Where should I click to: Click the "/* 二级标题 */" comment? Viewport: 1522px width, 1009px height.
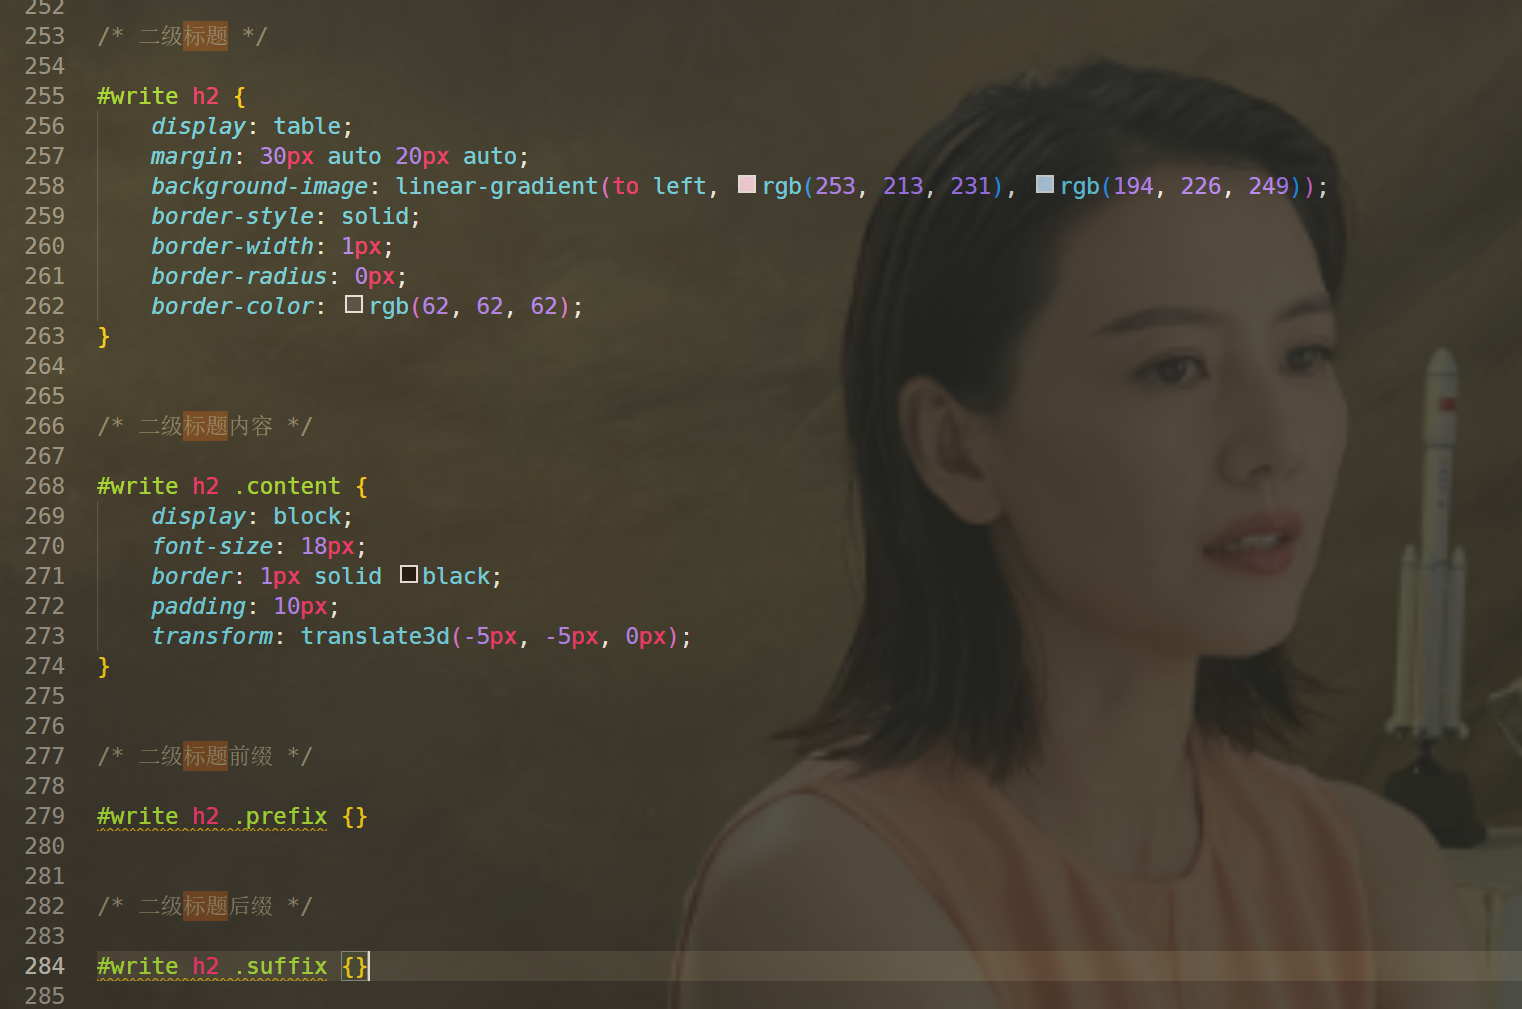[x=183, y=36]
